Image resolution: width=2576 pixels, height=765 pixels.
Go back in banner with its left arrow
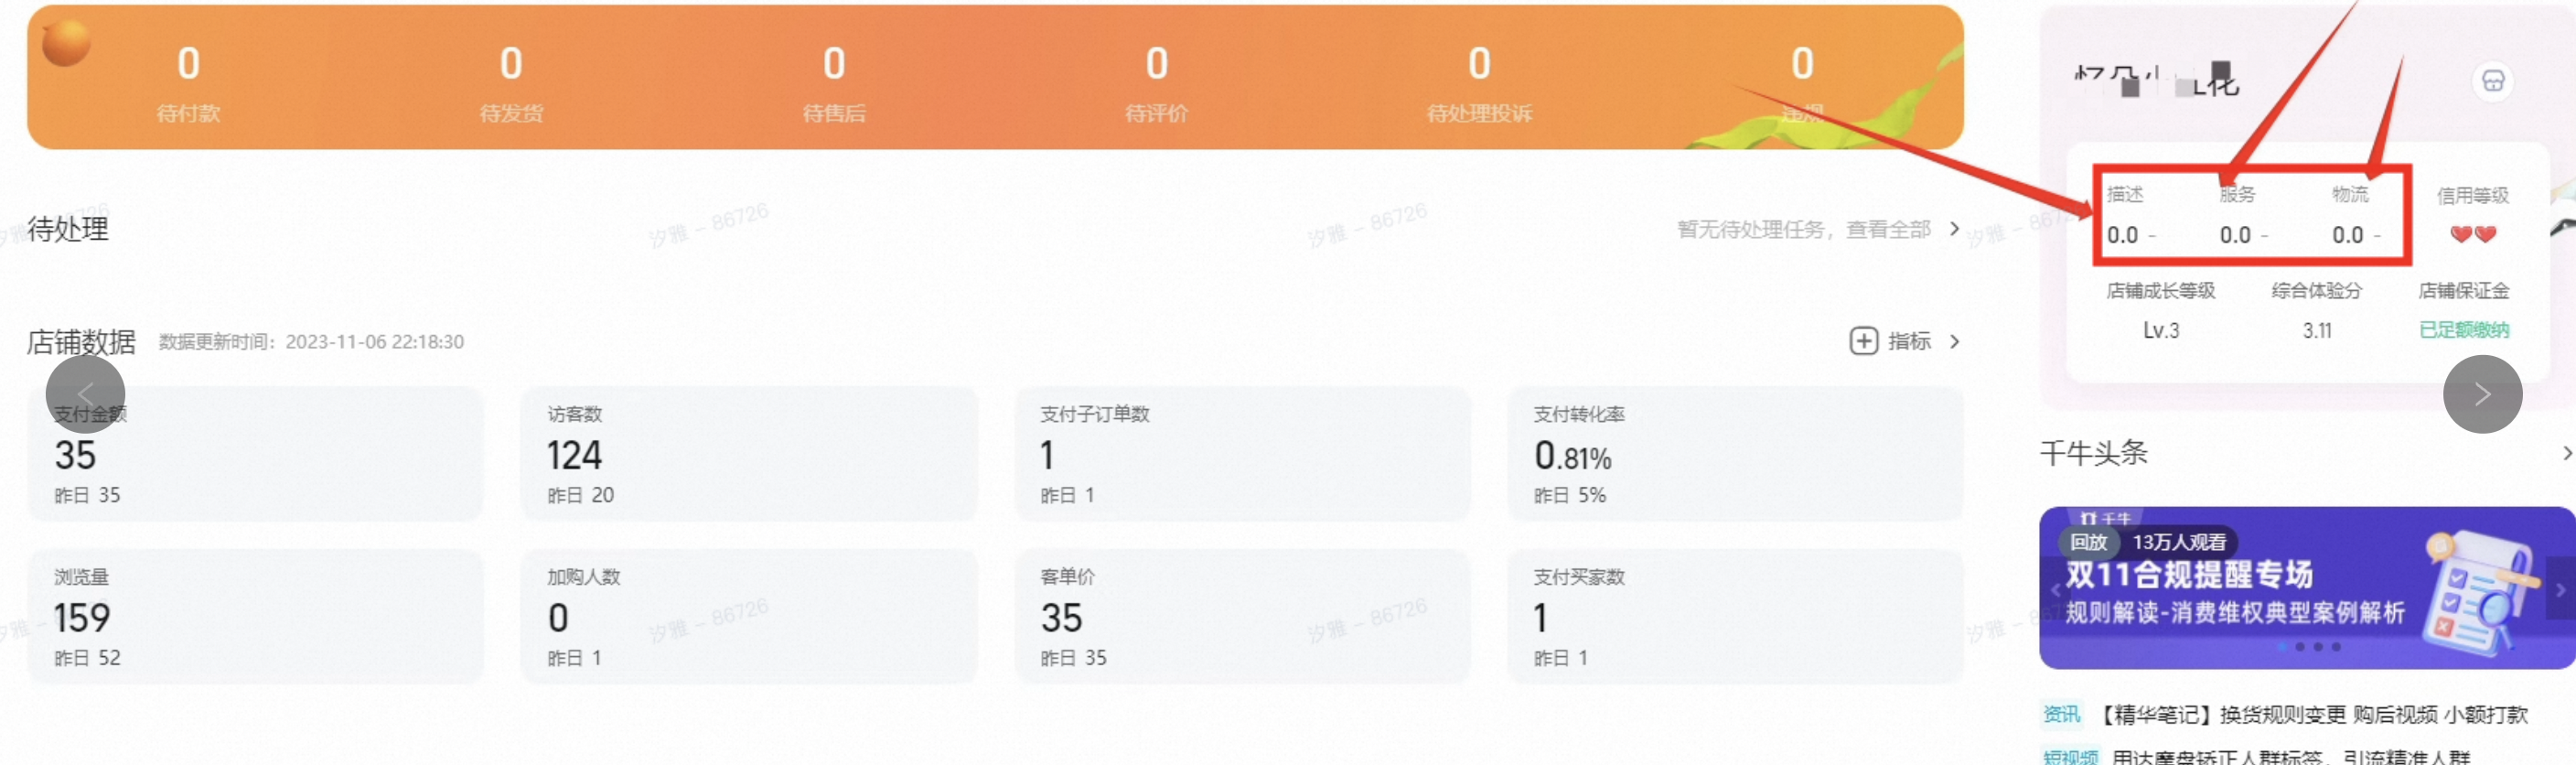click(x=2055, y=589)
